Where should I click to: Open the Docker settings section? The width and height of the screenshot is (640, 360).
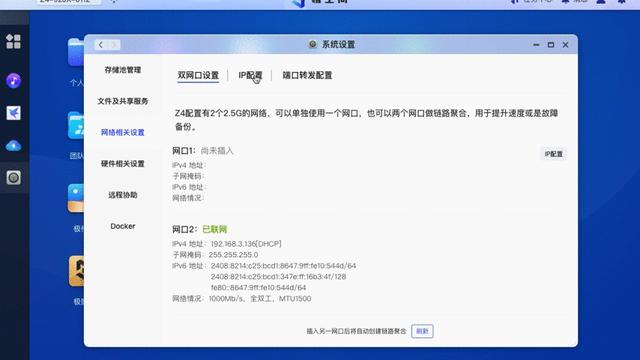pos(122,226)
